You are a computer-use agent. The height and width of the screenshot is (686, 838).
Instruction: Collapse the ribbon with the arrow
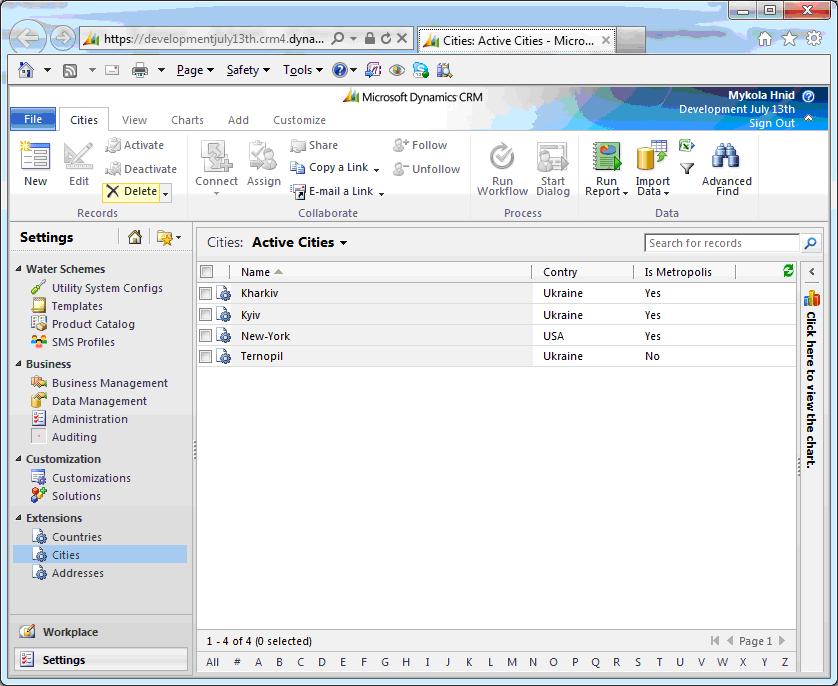point(809,118)
